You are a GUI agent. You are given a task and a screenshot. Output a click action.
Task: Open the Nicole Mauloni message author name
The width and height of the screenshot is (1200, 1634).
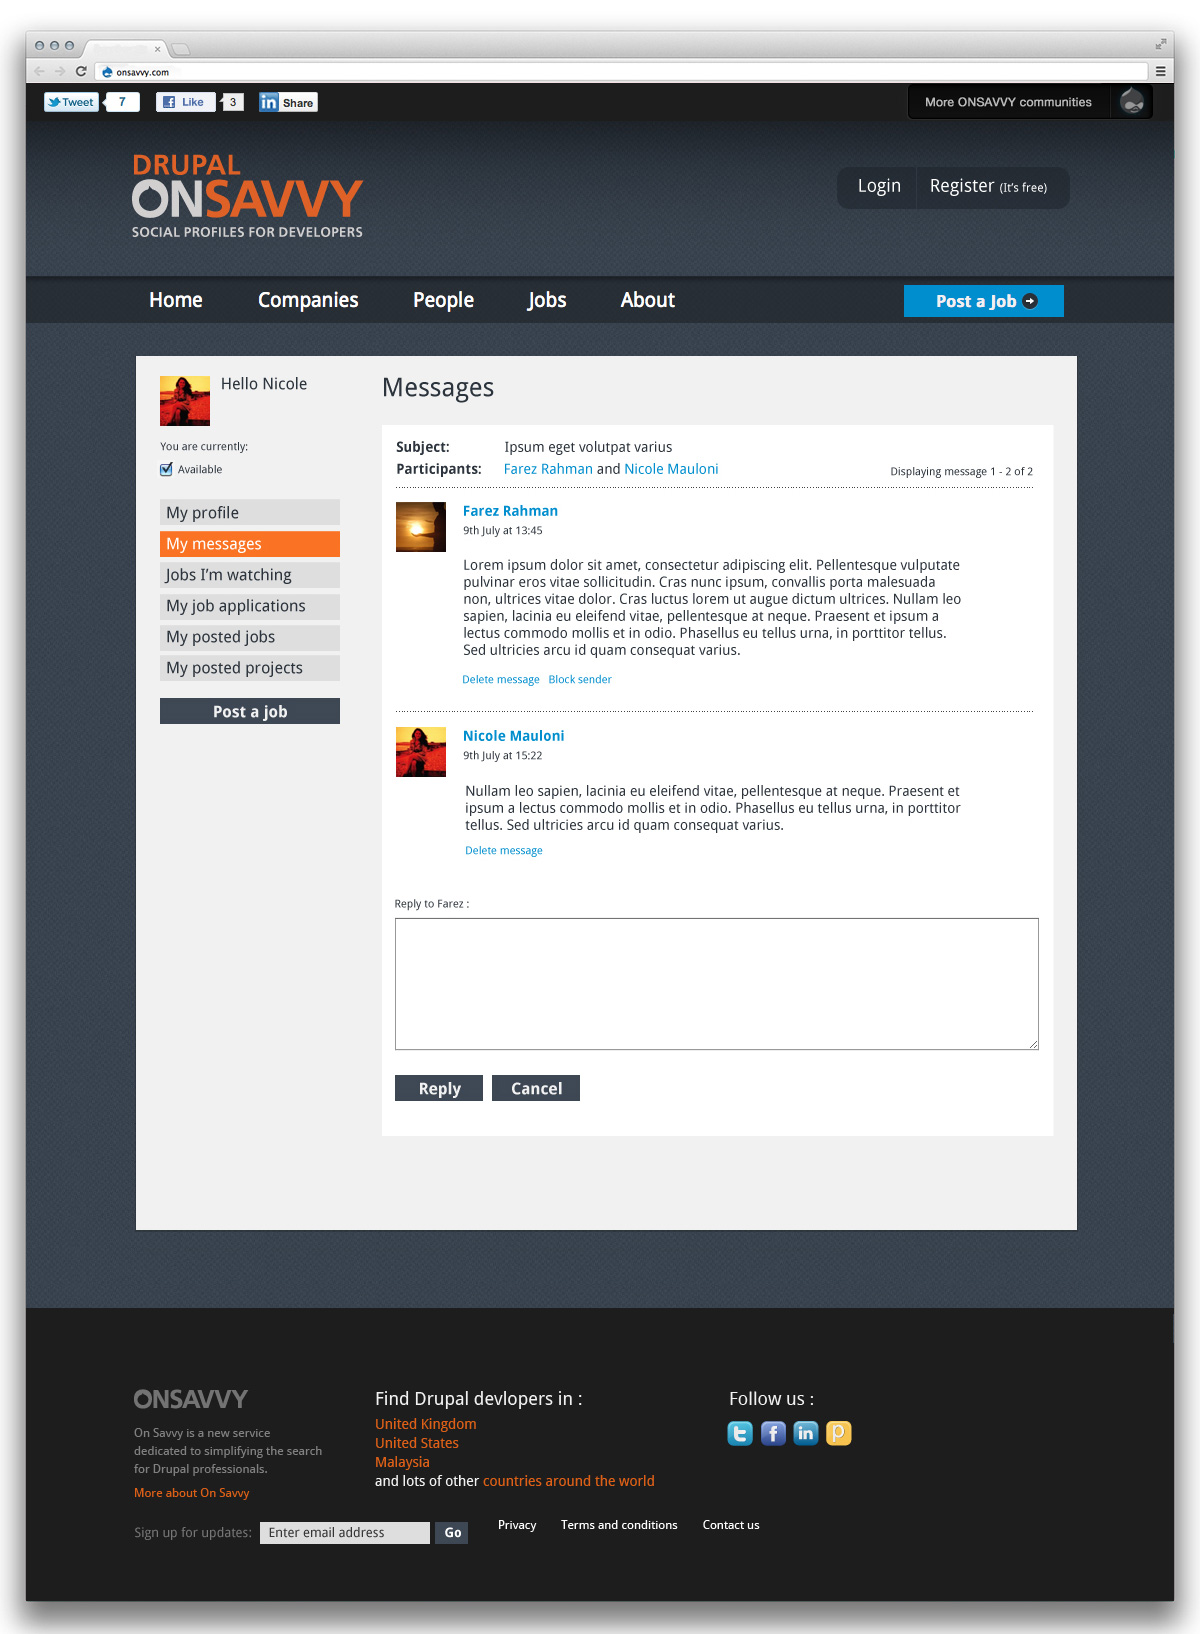(x=513, y=736)
